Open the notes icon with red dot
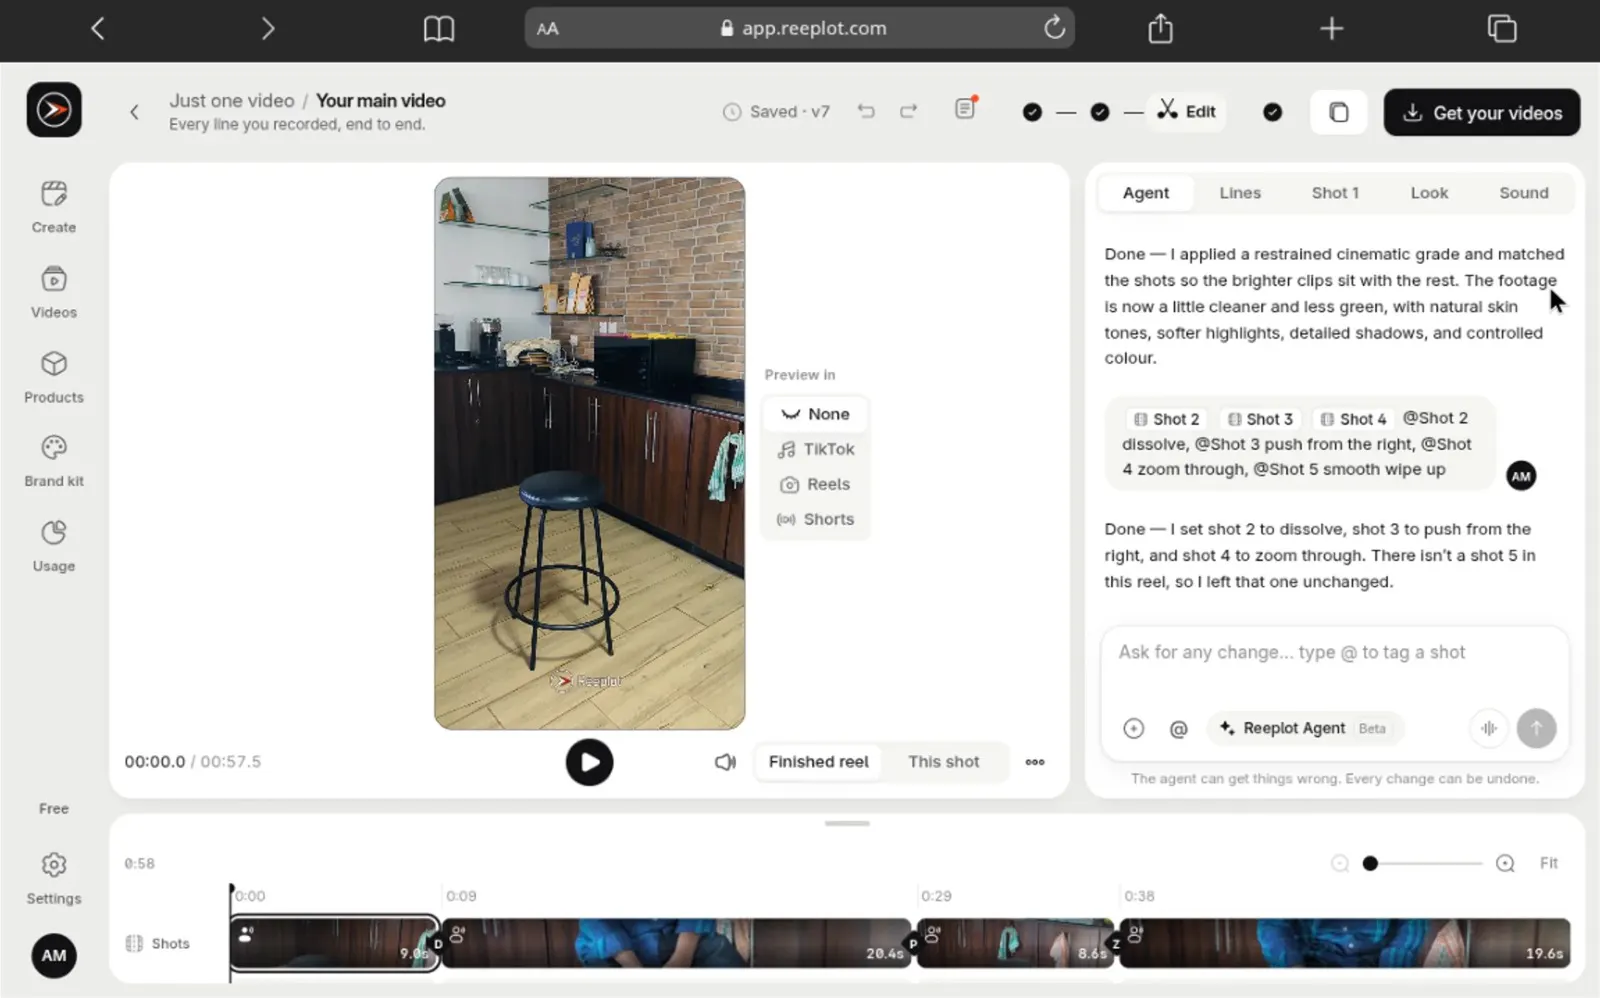Viewport: 1600px width, 998px height. tap(966, 108)
